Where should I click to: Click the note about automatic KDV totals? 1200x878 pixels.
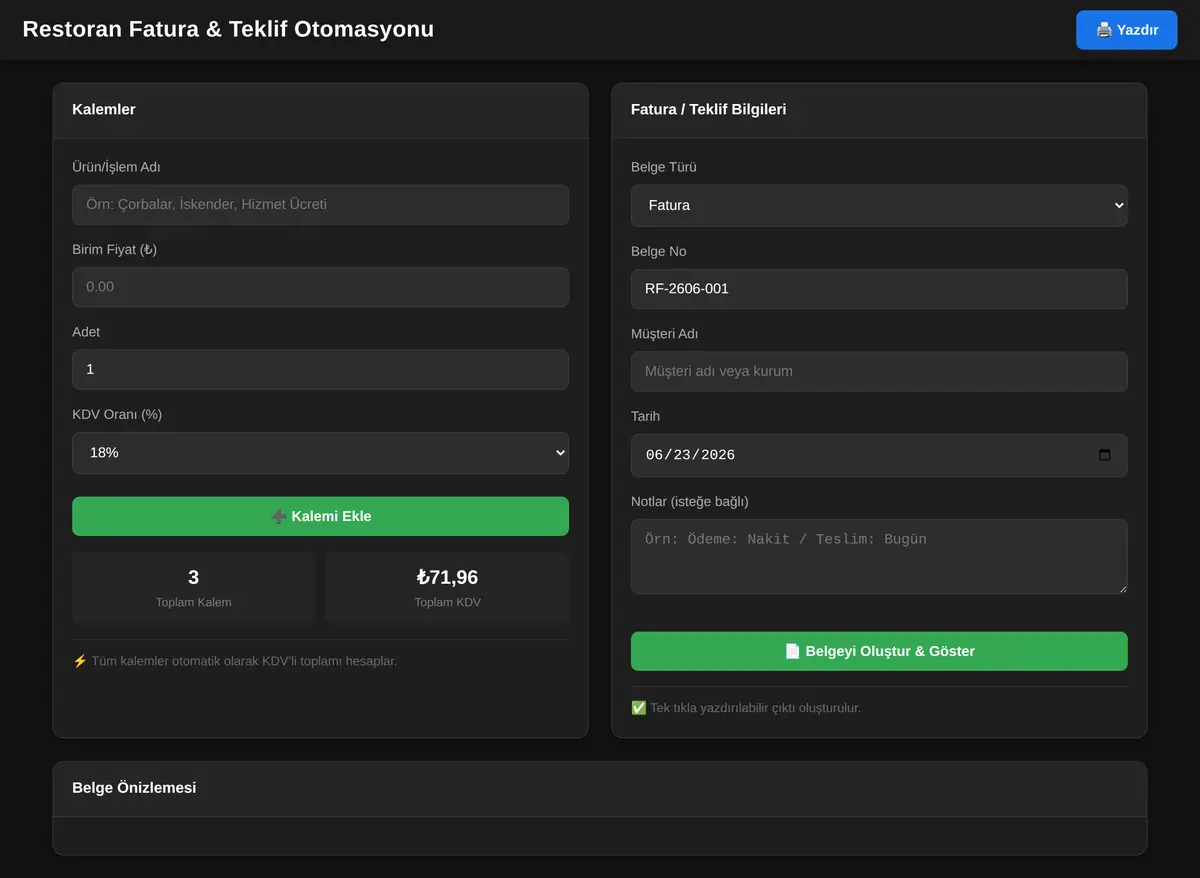click(x=235, y=661)
